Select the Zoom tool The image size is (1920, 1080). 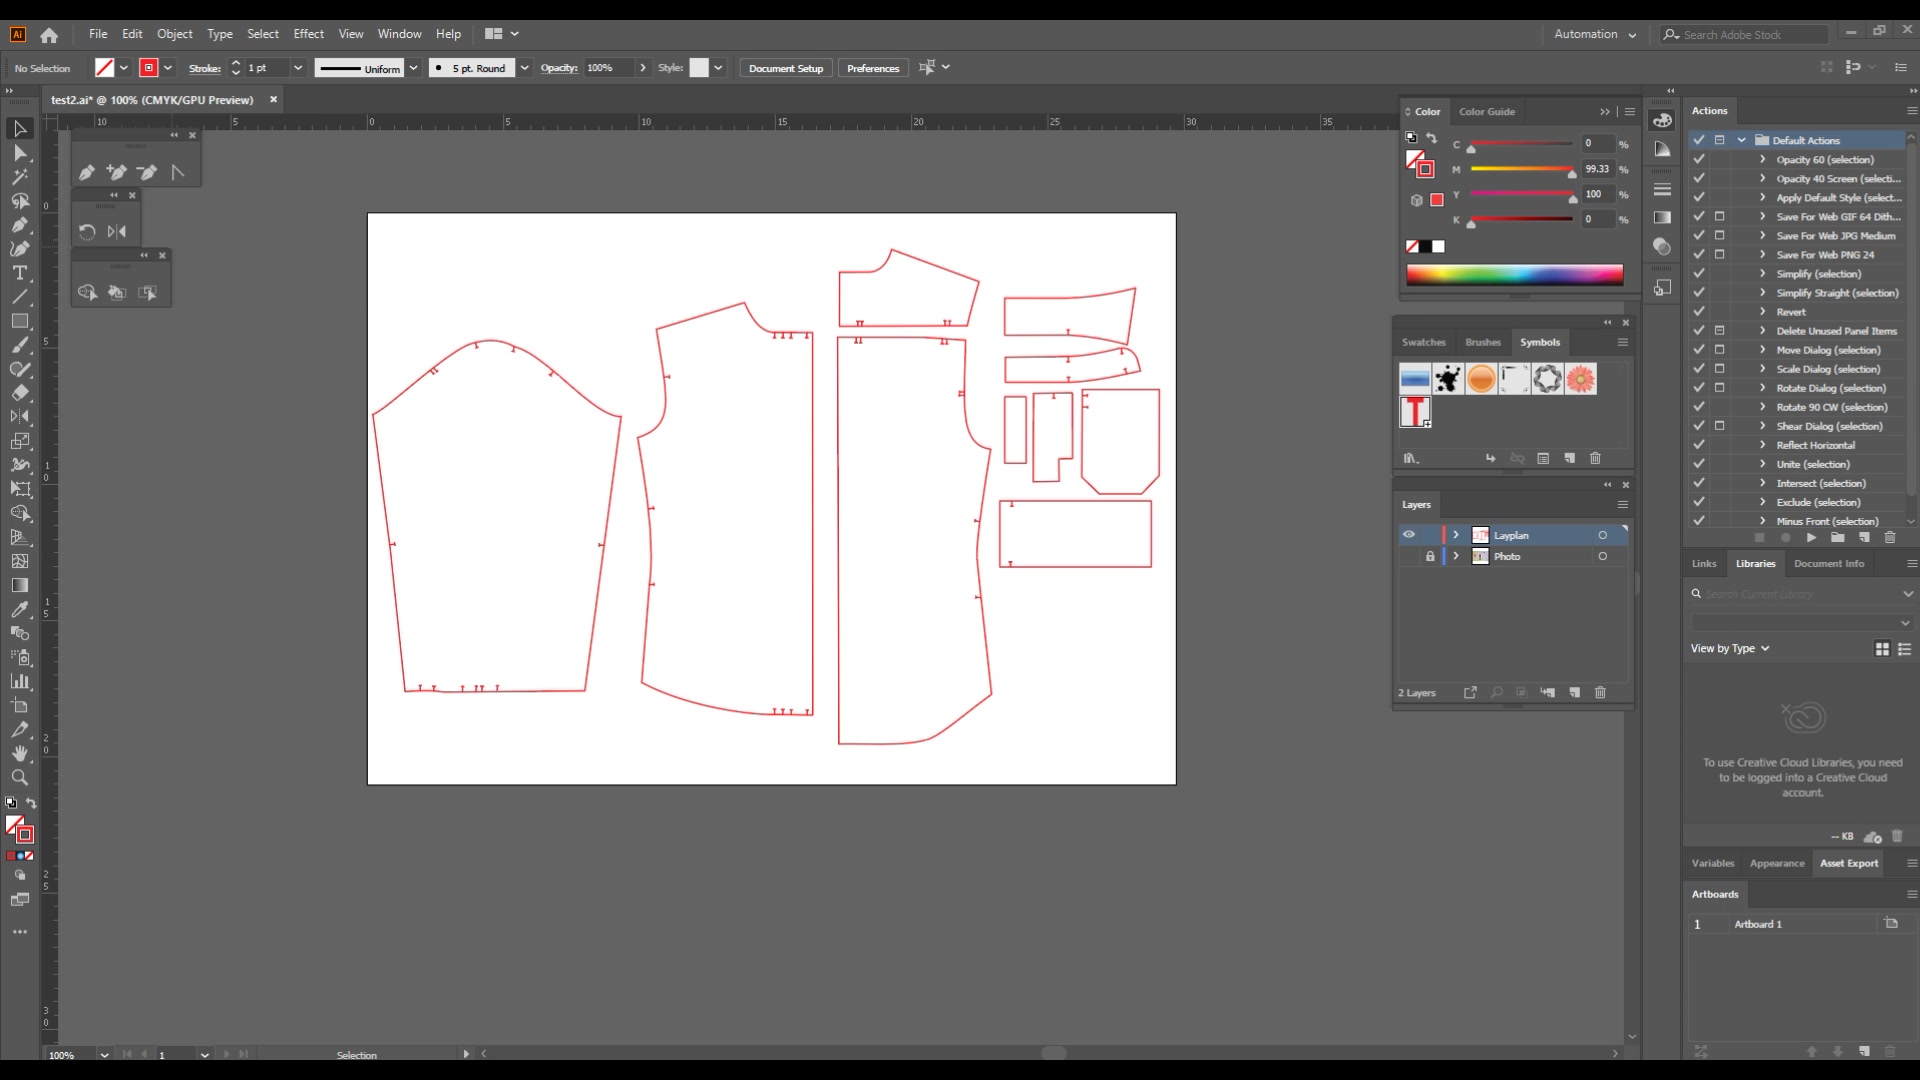19,778
